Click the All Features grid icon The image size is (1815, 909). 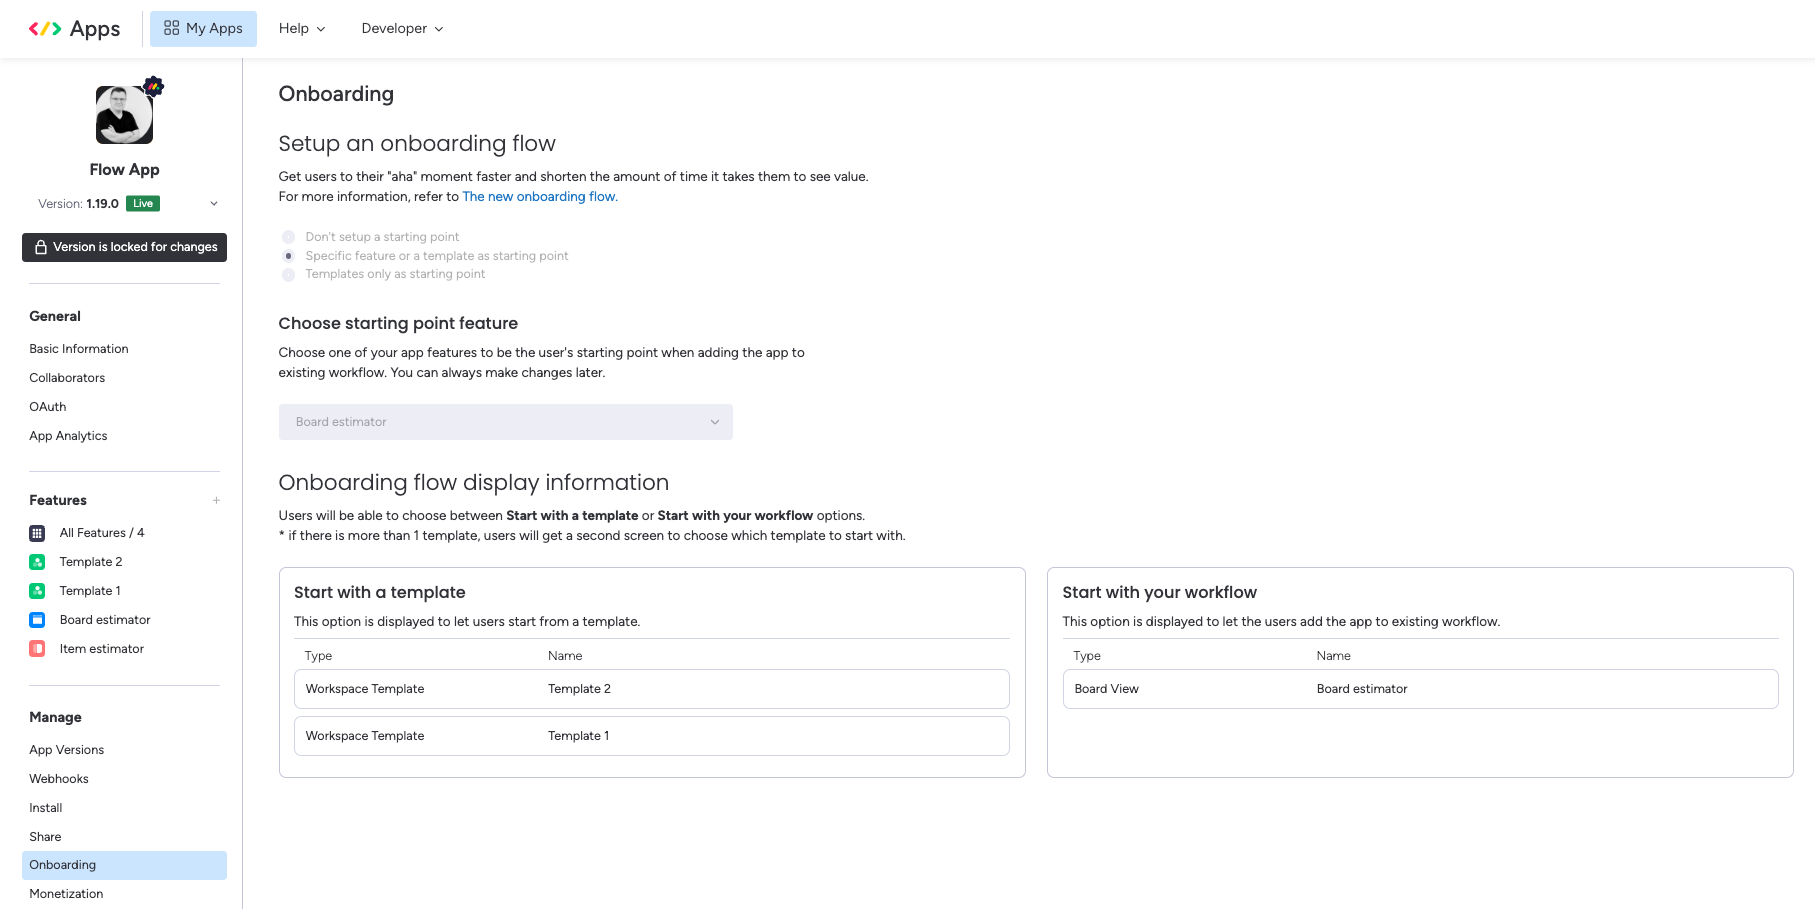coord(37,532)
